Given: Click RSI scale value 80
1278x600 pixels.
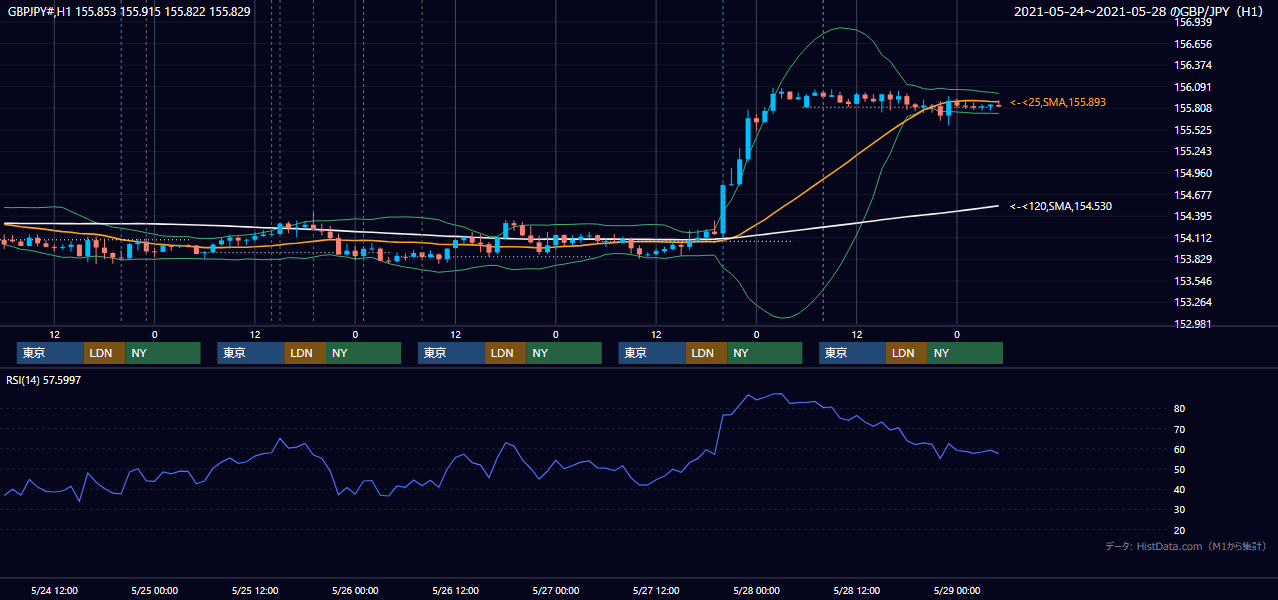Looking at the screenshot, I should (x=1180, y=409).
